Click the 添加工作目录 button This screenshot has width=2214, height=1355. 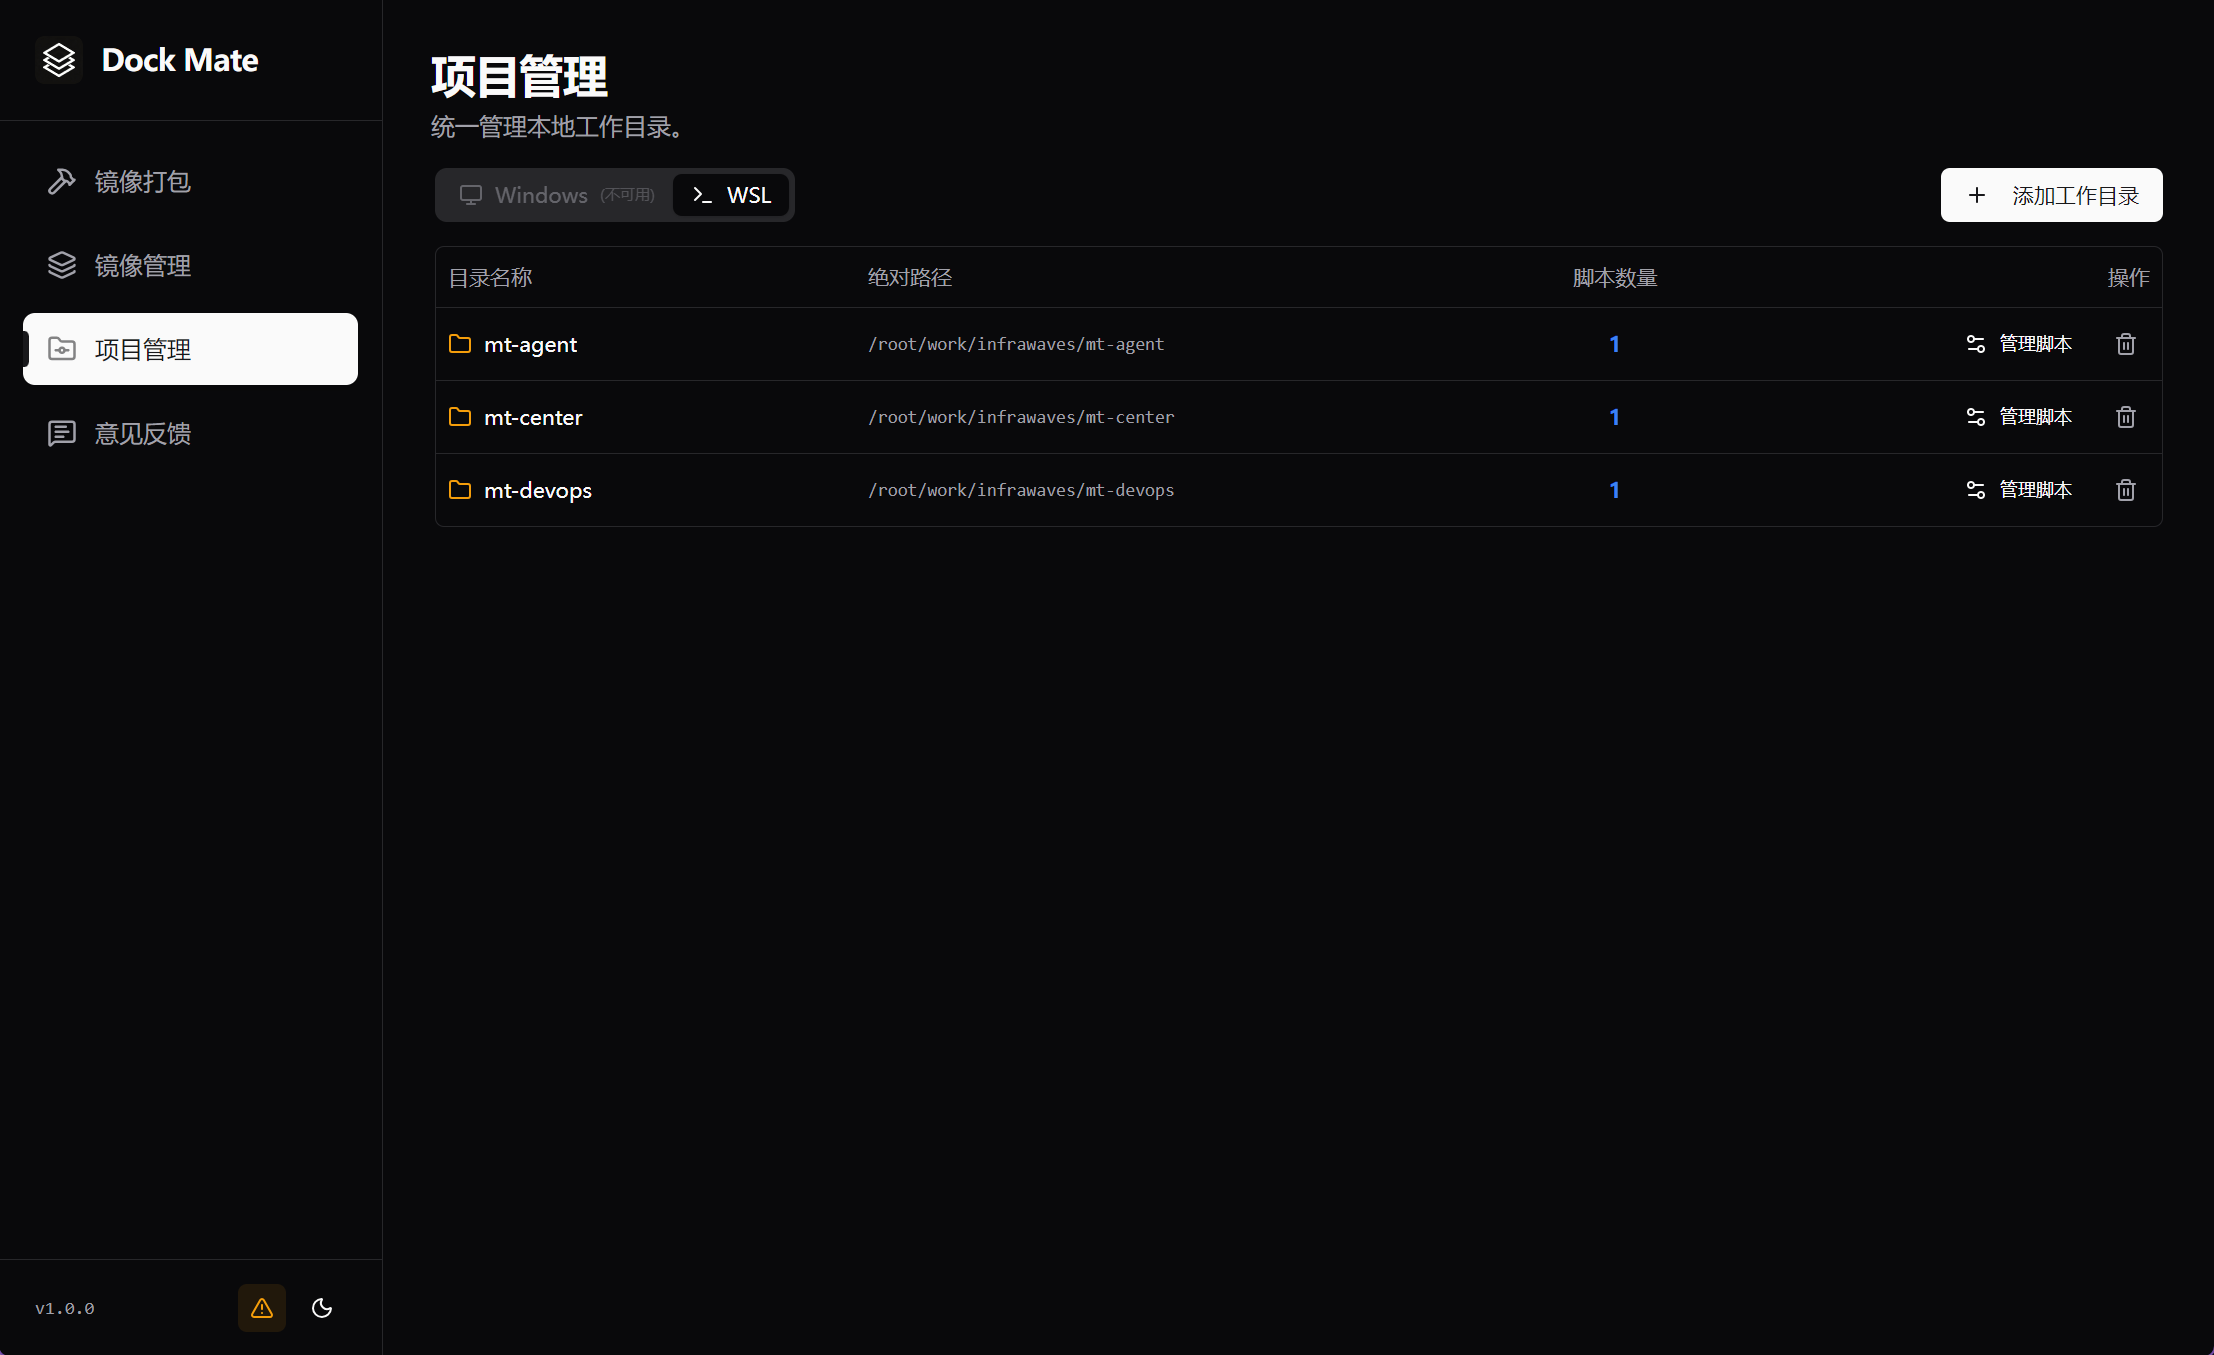(x=2051, y=195)
